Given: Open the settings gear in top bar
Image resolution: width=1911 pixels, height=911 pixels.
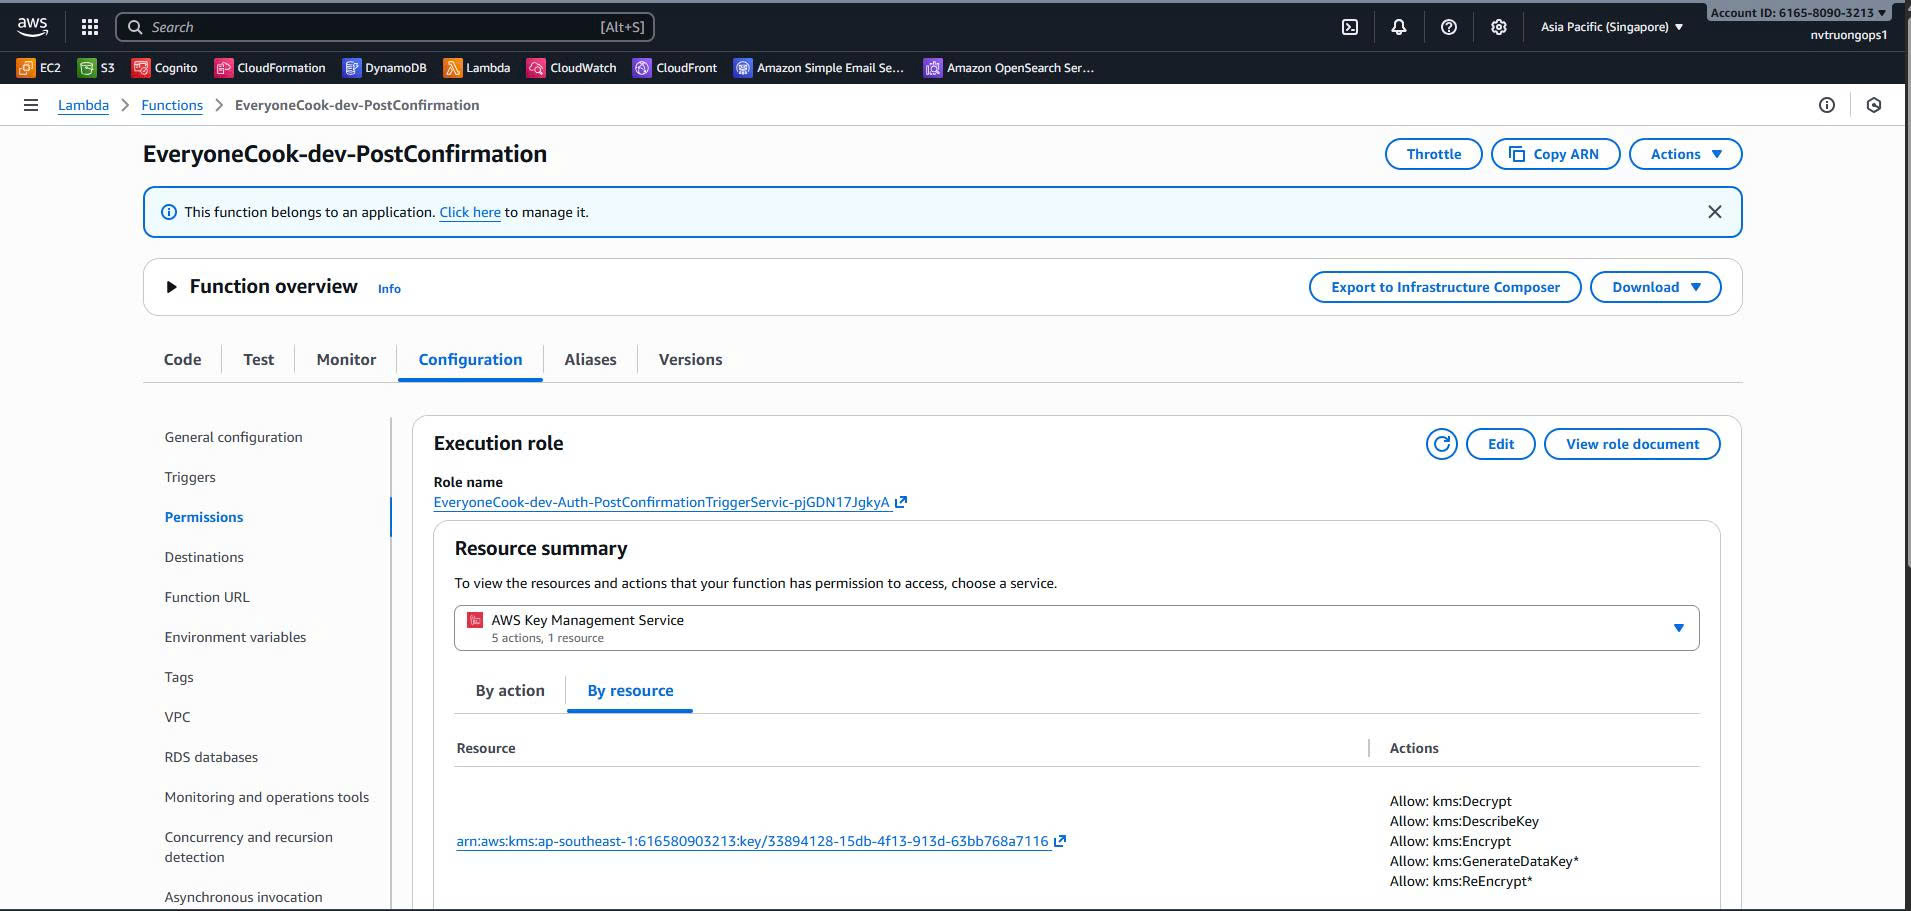Looking at the screenshot, I should 1498,27.
